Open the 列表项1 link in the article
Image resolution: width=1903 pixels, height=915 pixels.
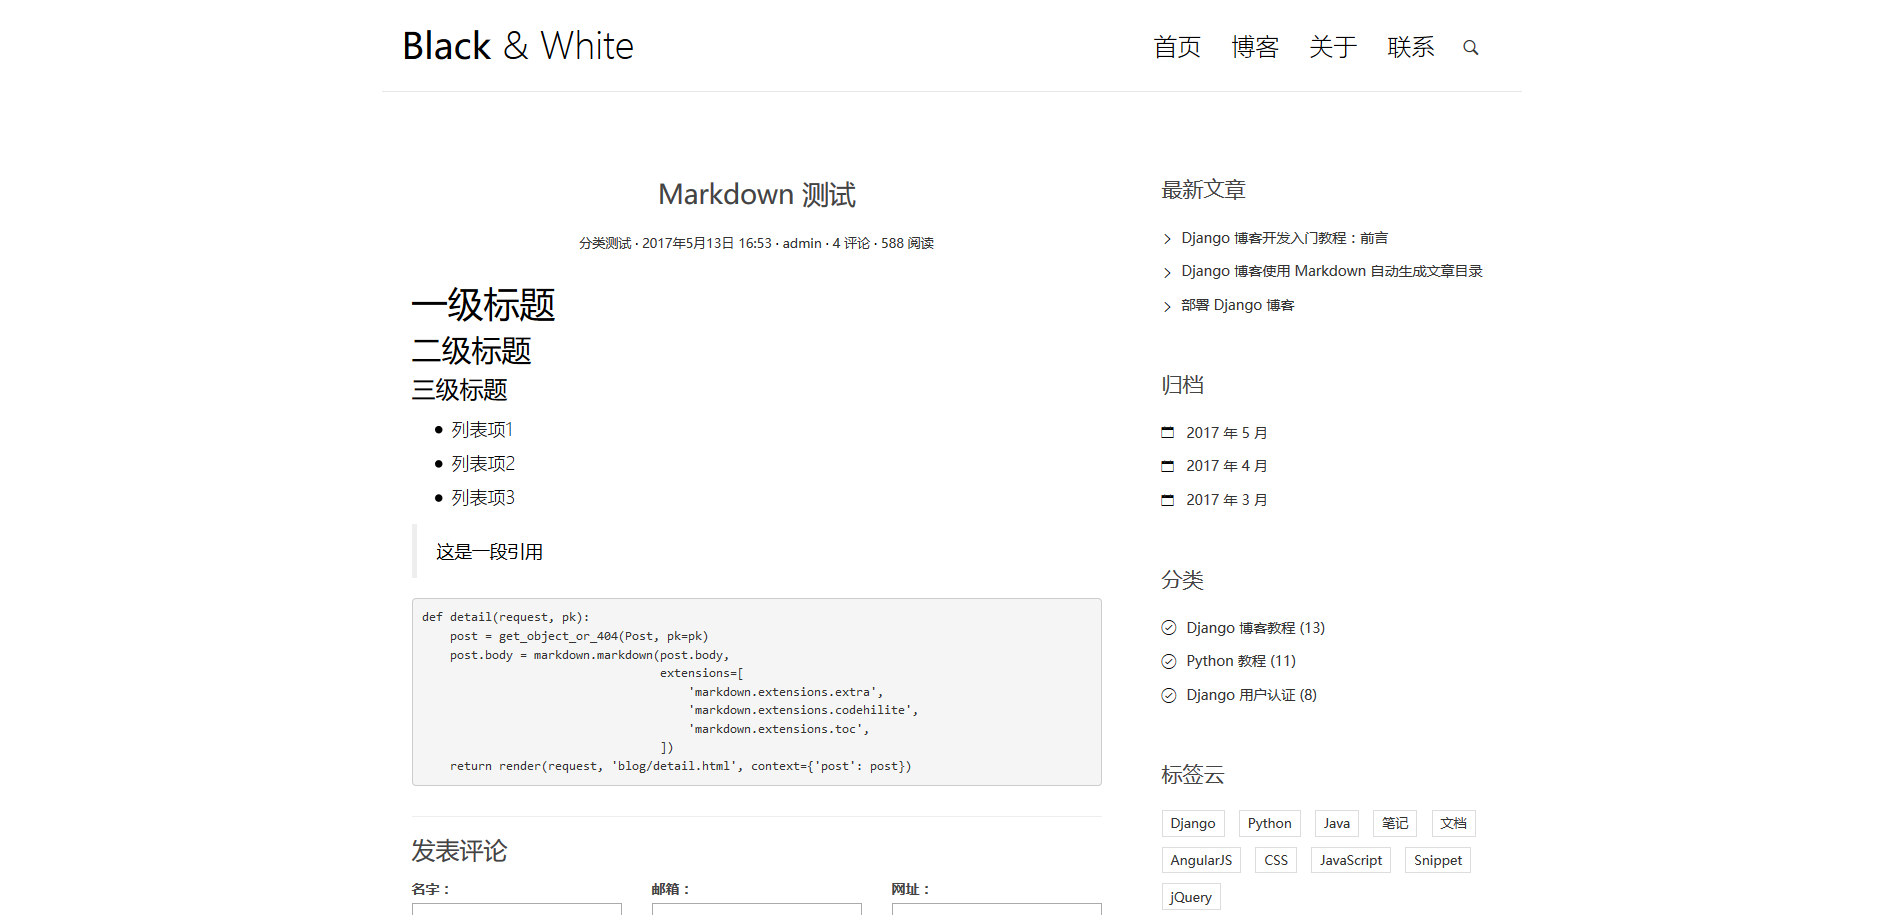(481, 429)
